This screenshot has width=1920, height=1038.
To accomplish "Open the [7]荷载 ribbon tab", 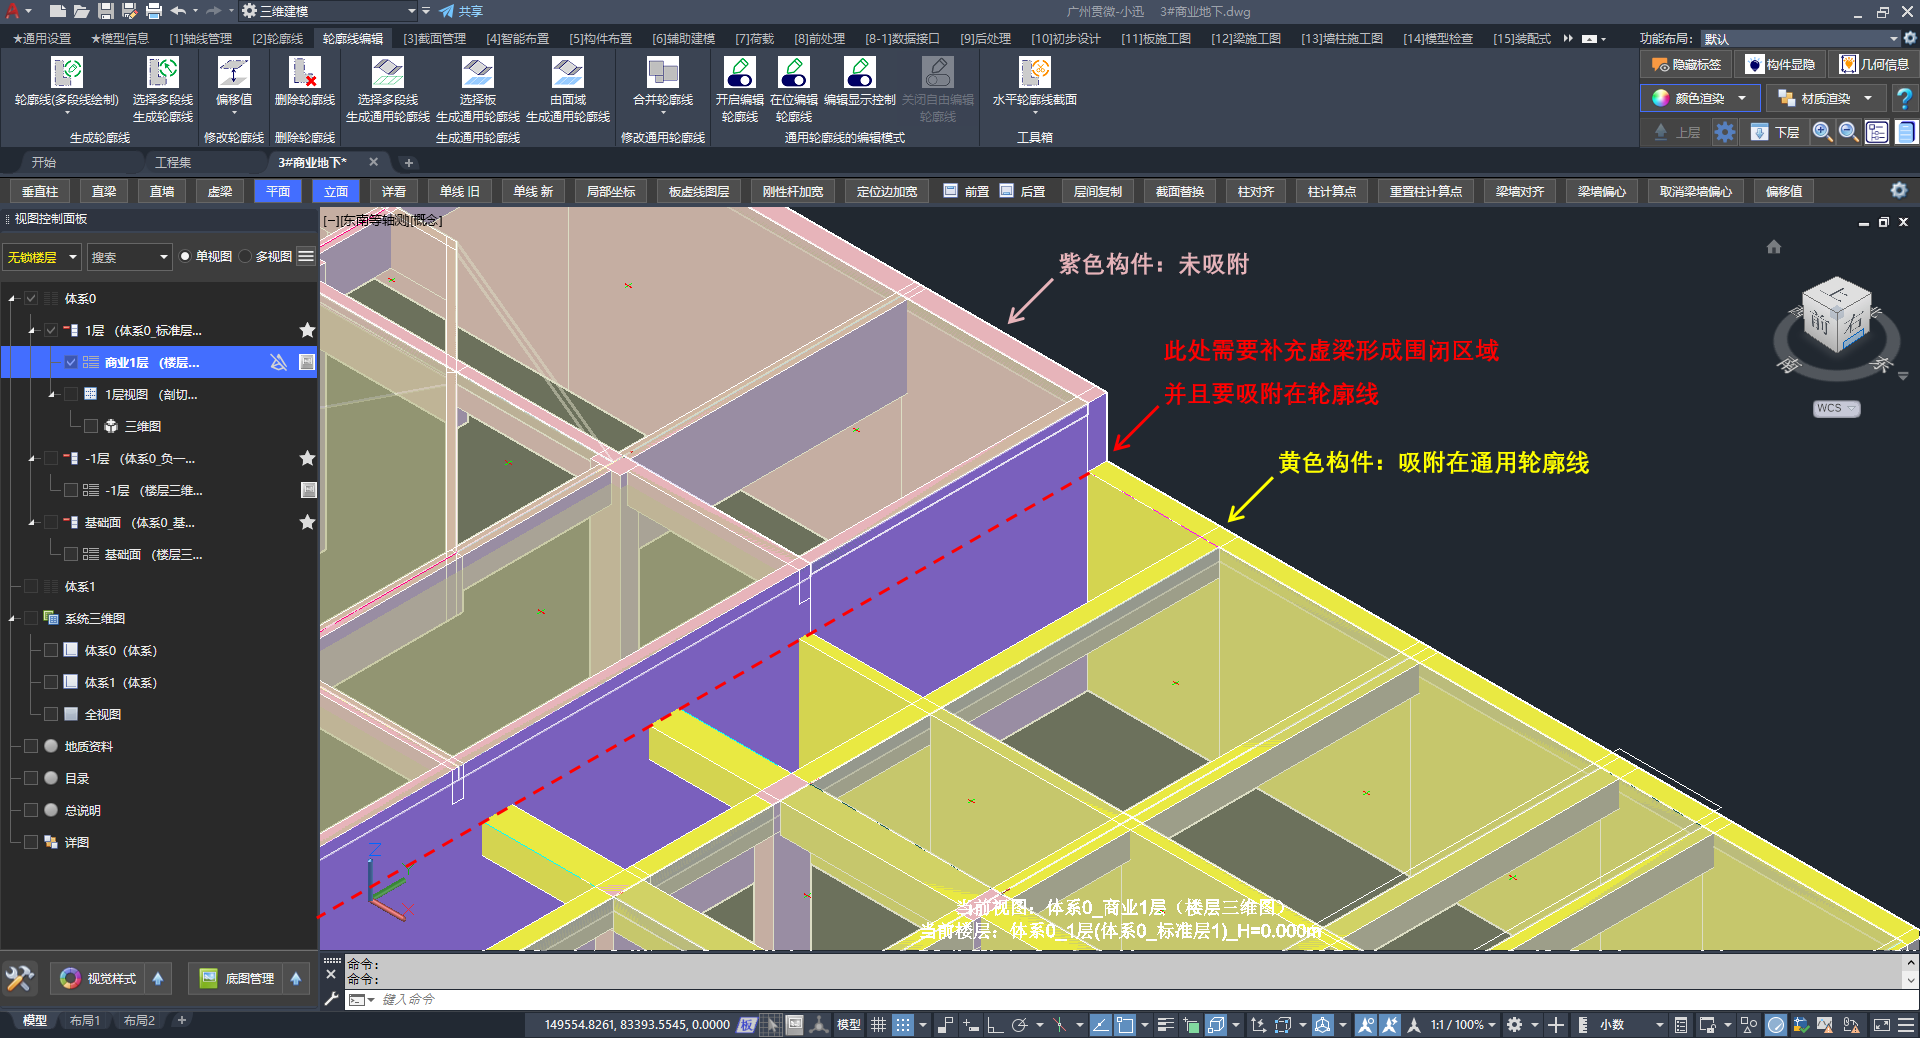I will click(x=754, y=39).
